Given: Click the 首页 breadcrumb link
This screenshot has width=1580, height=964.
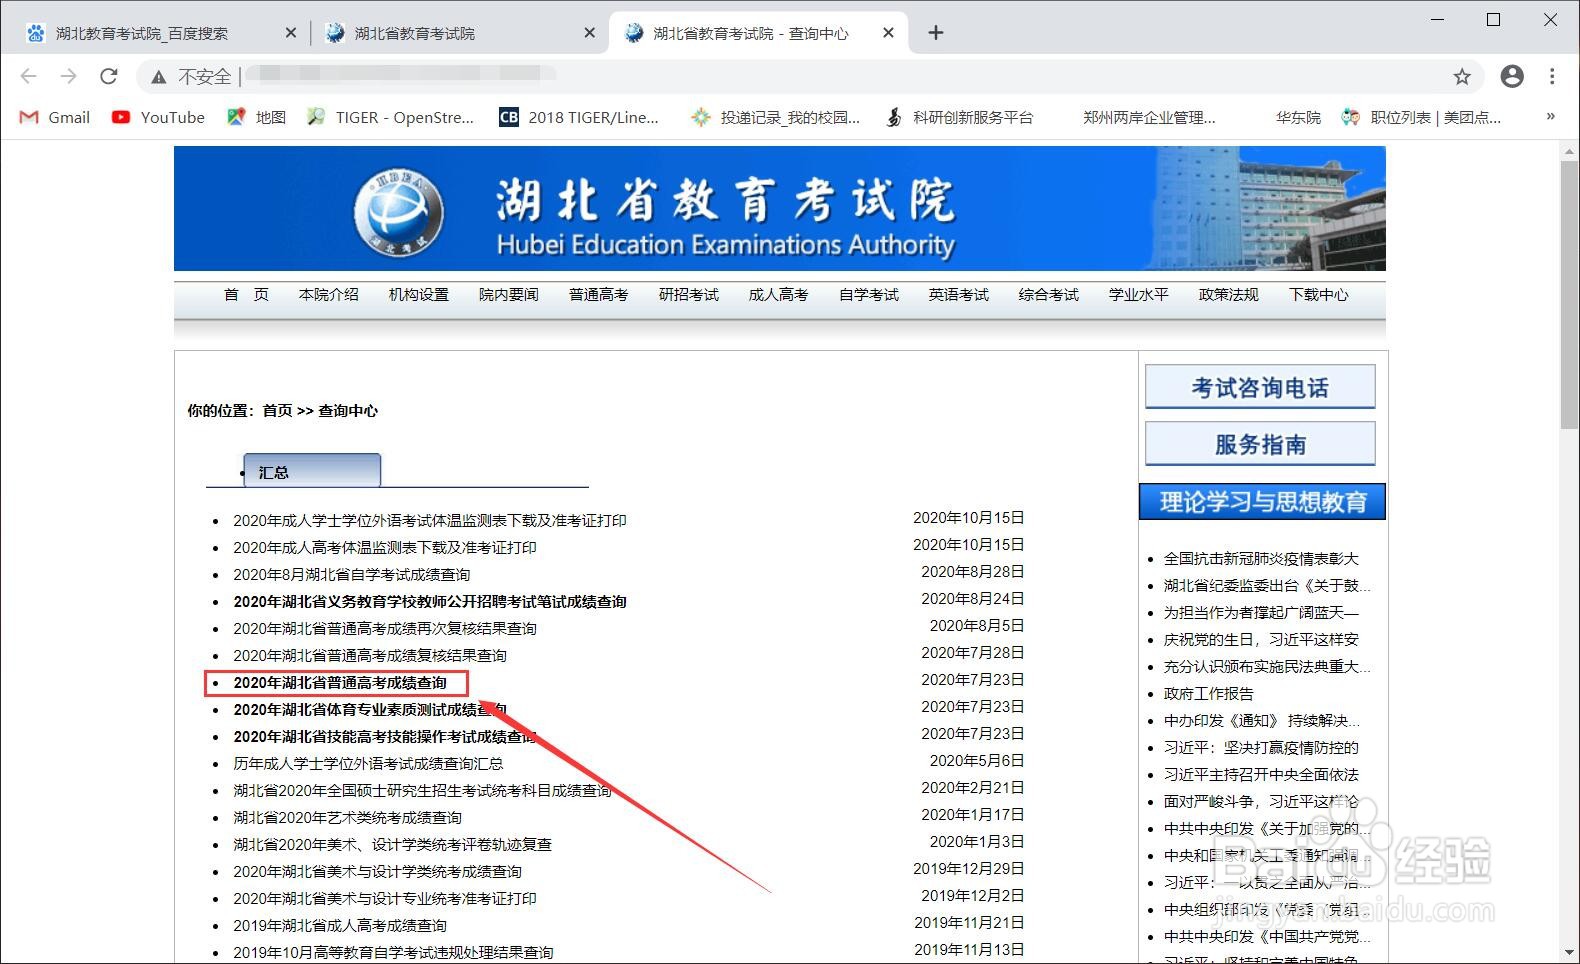Looking at the screenshot, I should 277,411.
